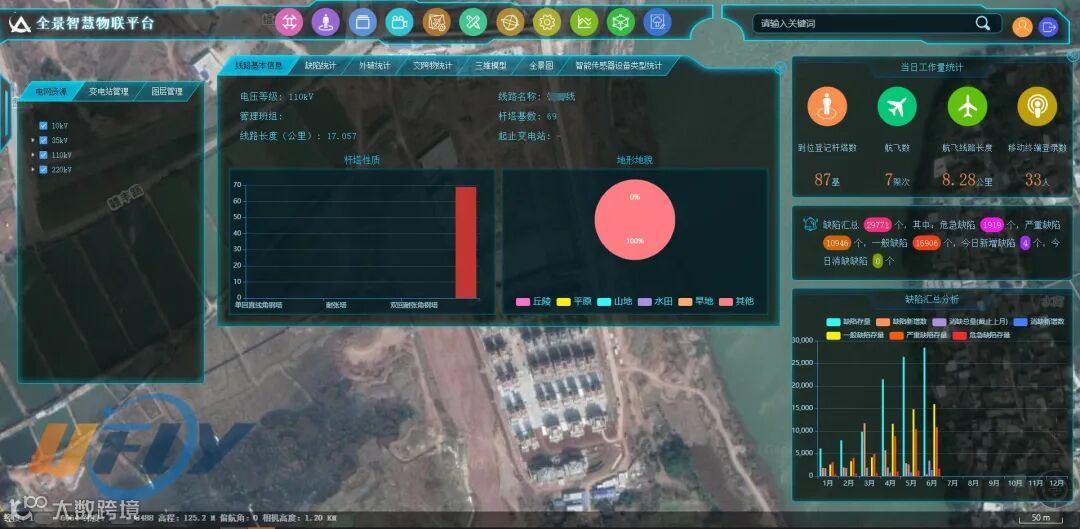Toggle 旱地 legend swatch in pie chart

click(685, 302)
